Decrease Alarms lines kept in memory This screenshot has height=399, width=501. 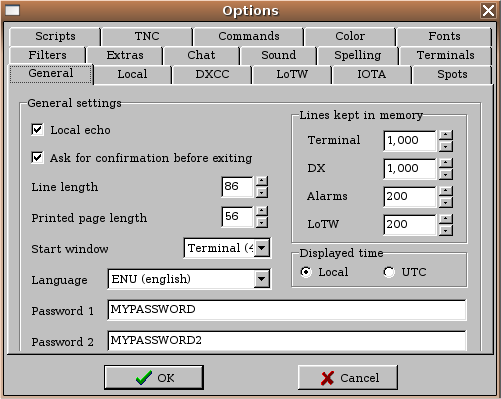[446, 202]
